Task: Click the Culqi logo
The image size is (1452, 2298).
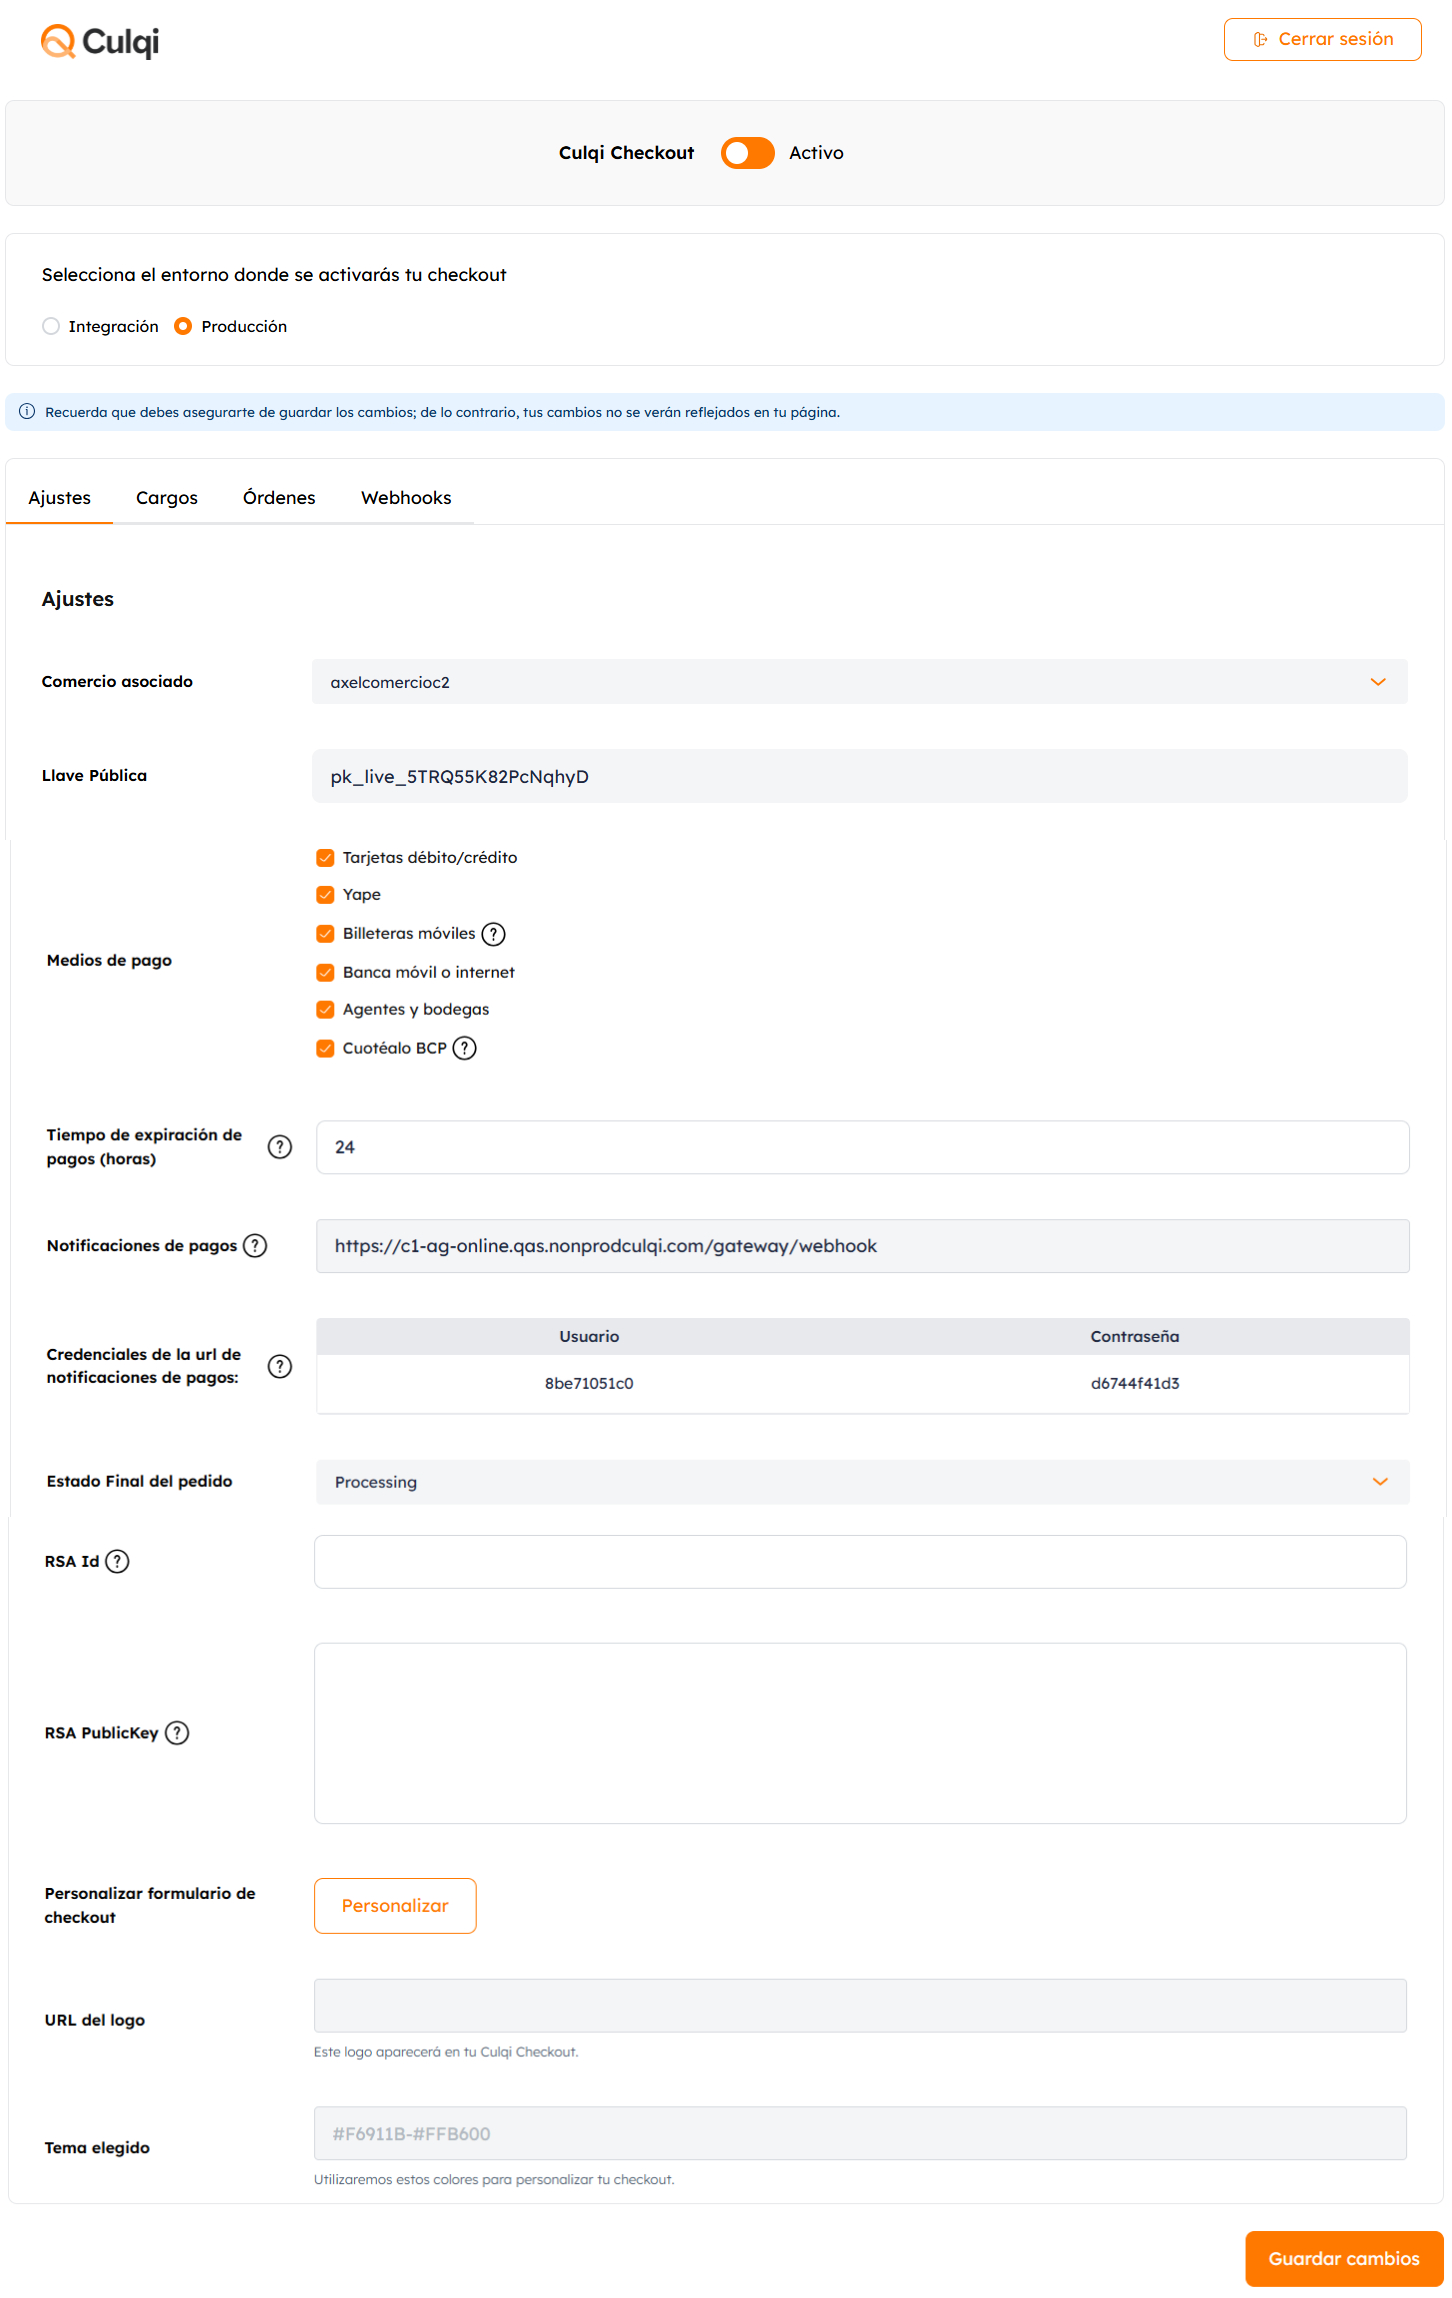Action: coord(100,42)
